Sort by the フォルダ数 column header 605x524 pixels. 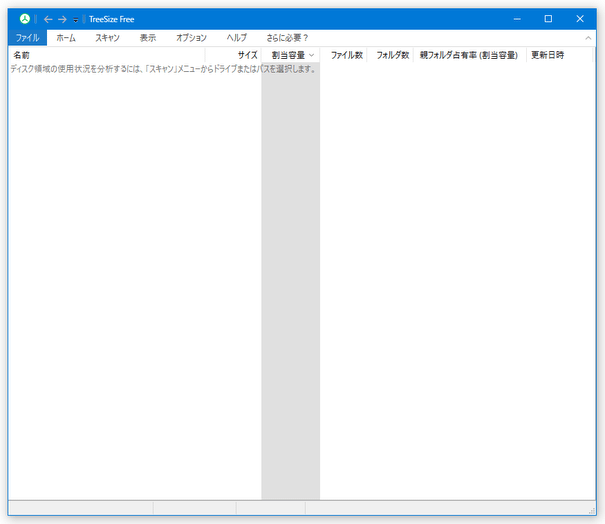(390, 55)
